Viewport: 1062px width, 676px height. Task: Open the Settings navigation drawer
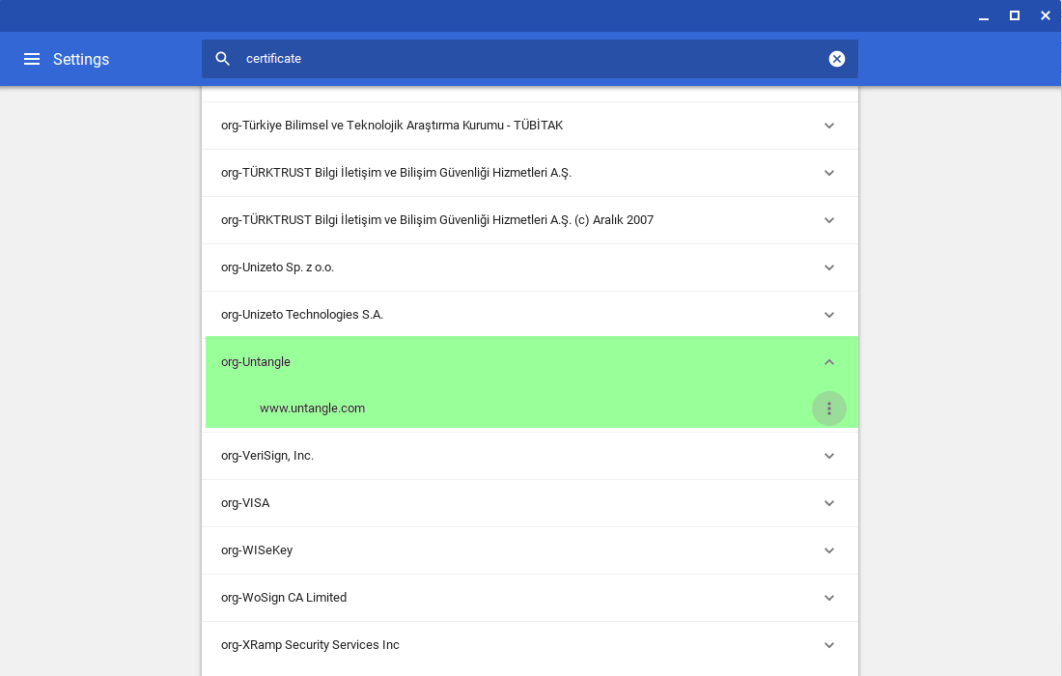tap(32, 59)
